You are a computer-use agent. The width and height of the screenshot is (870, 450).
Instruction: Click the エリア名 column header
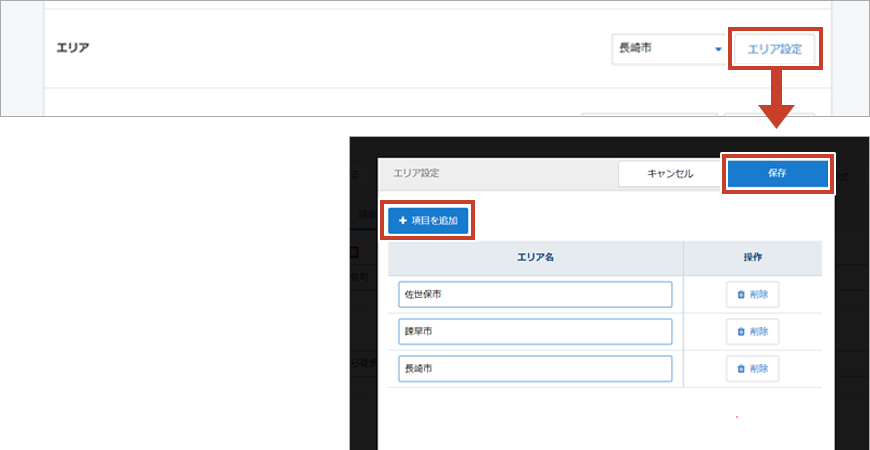535,257
